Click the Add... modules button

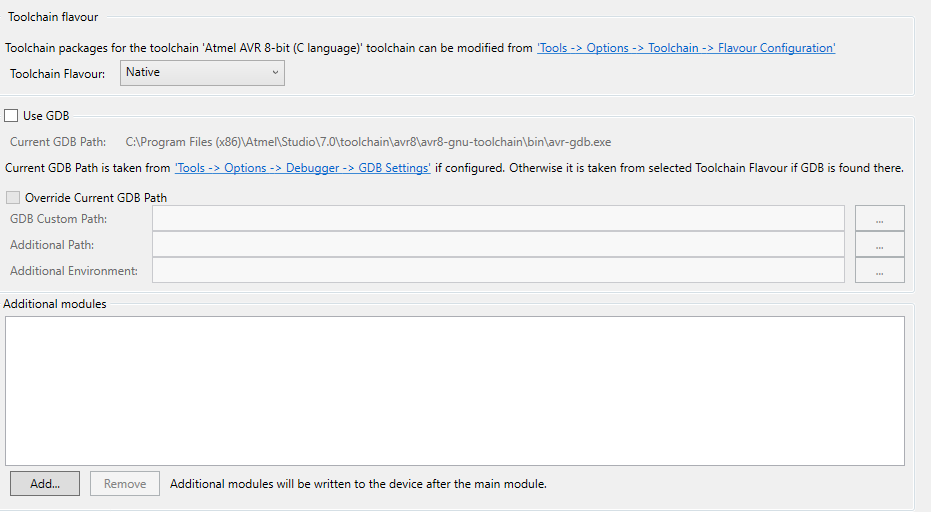point(45,483)
